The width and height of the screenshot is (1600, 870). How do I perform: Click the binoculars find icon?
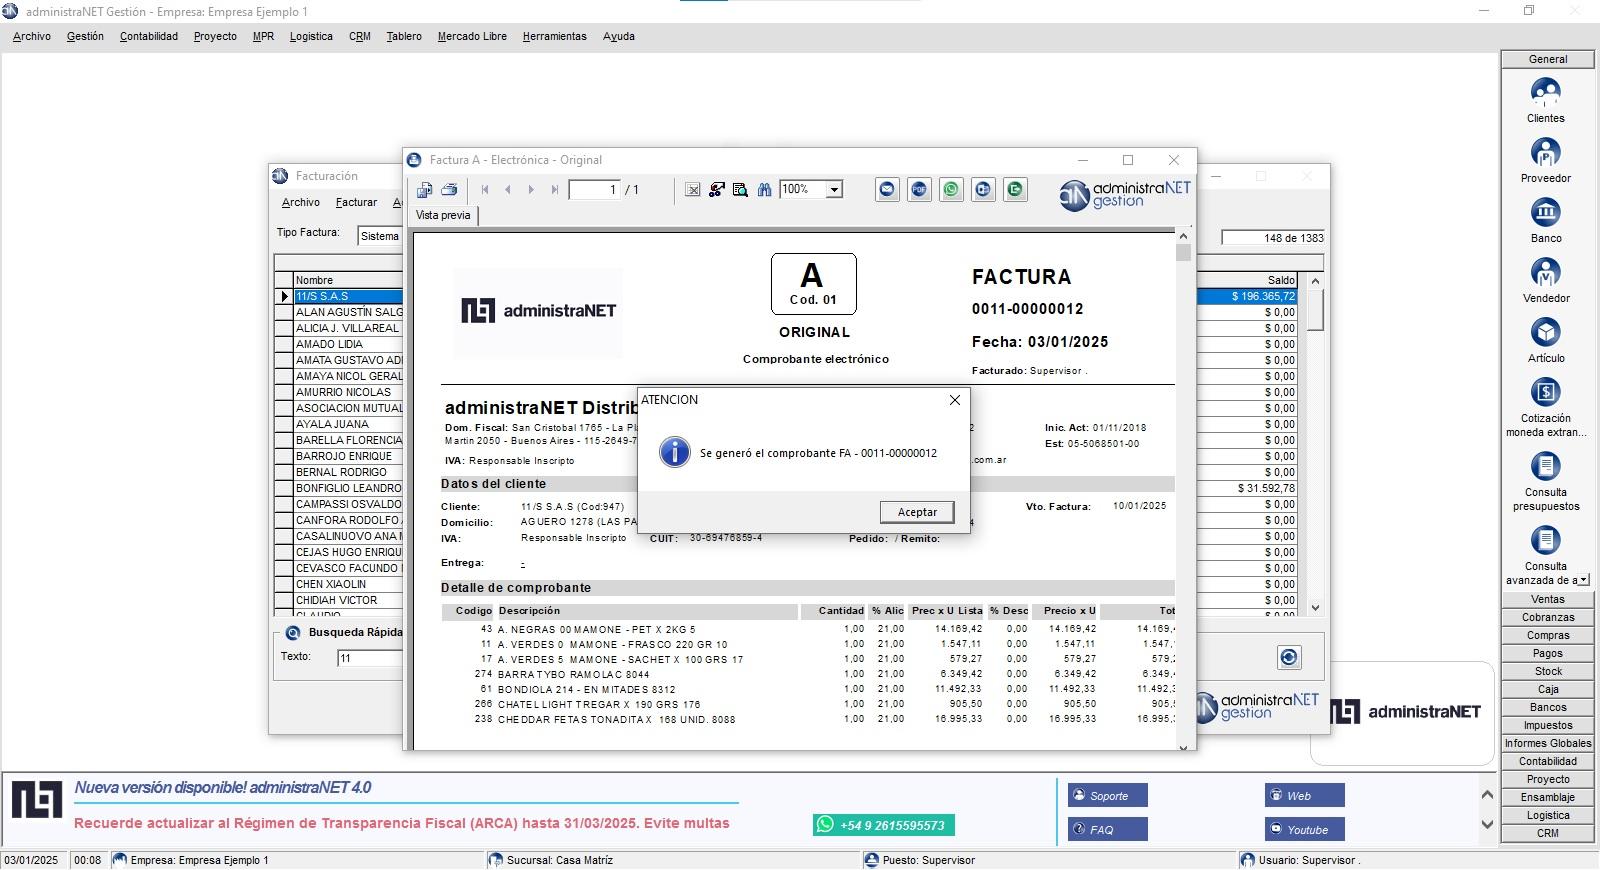point(764,190)
